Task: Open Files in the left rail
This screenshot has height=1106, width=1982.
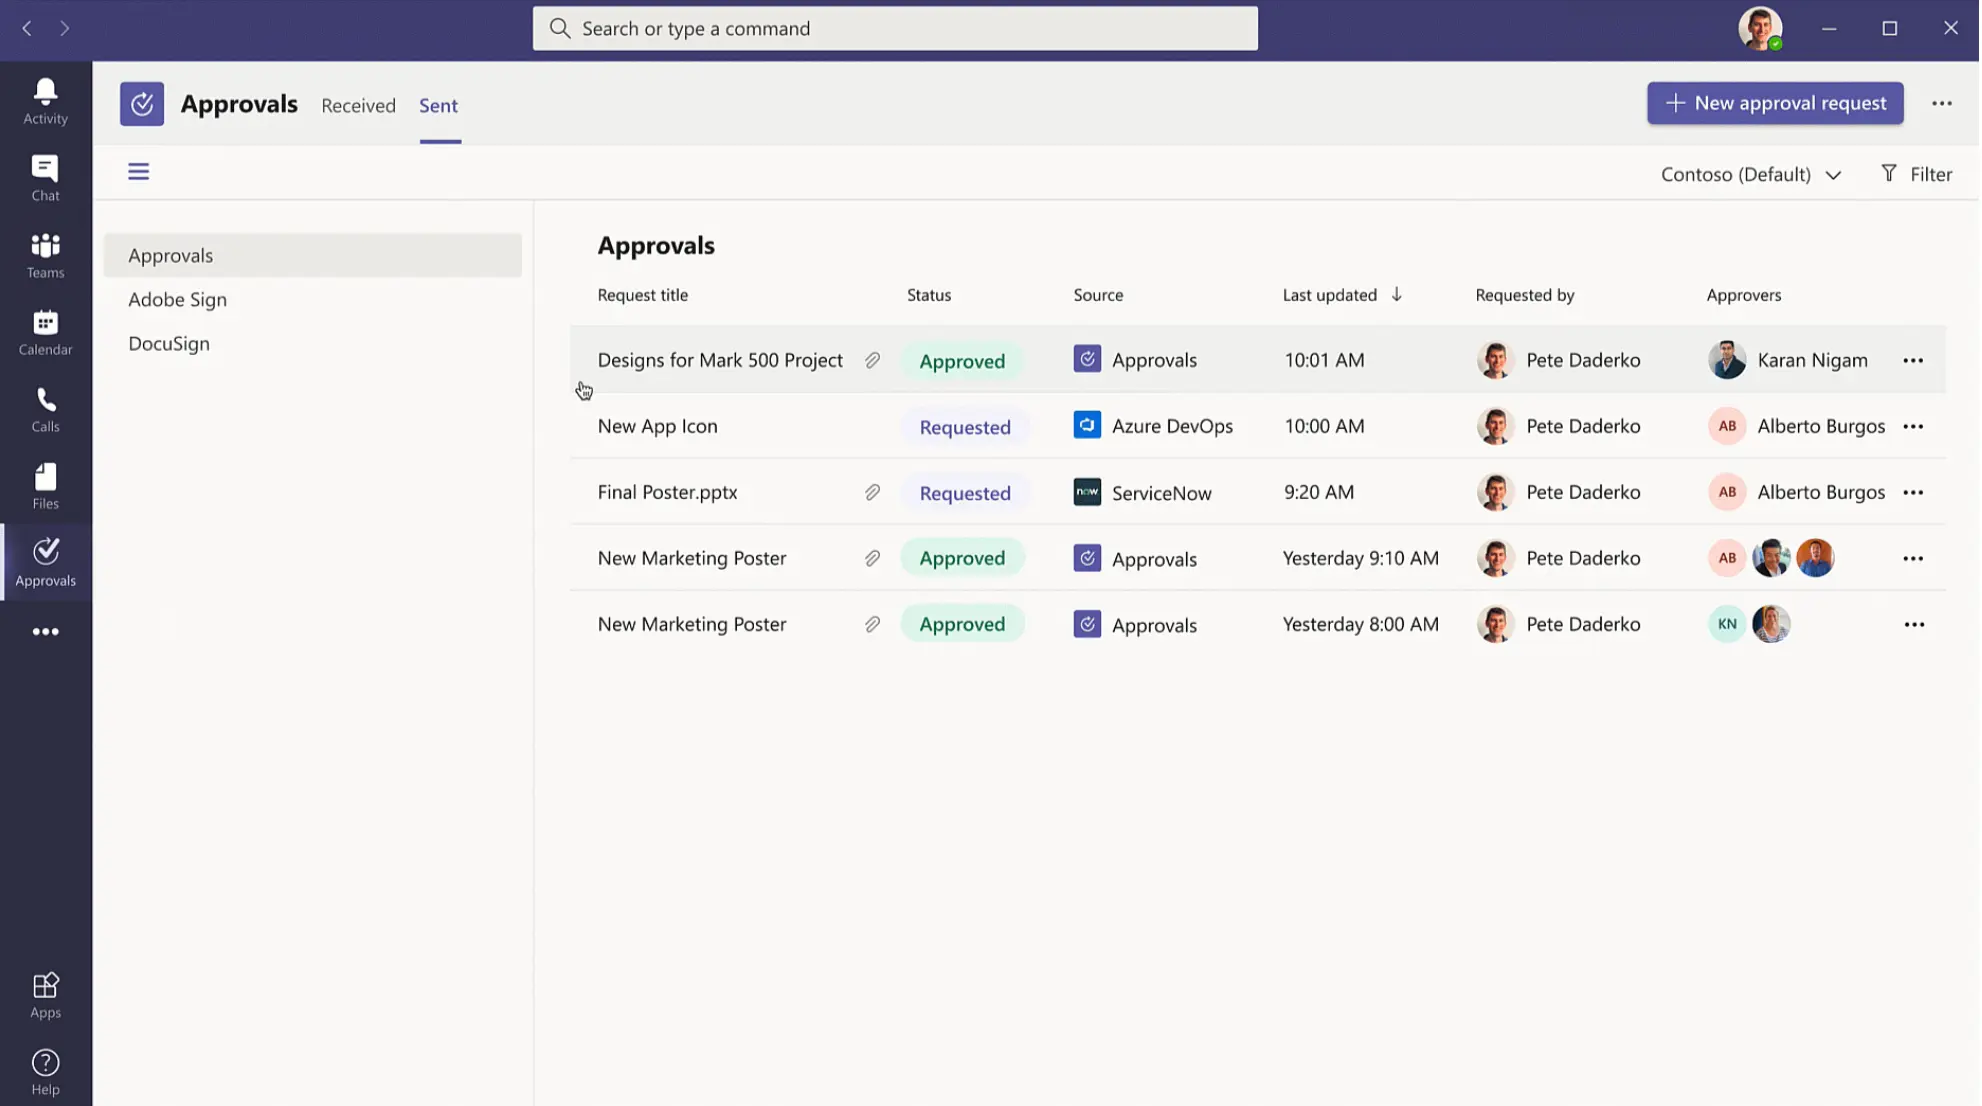Action: point(45,486)
